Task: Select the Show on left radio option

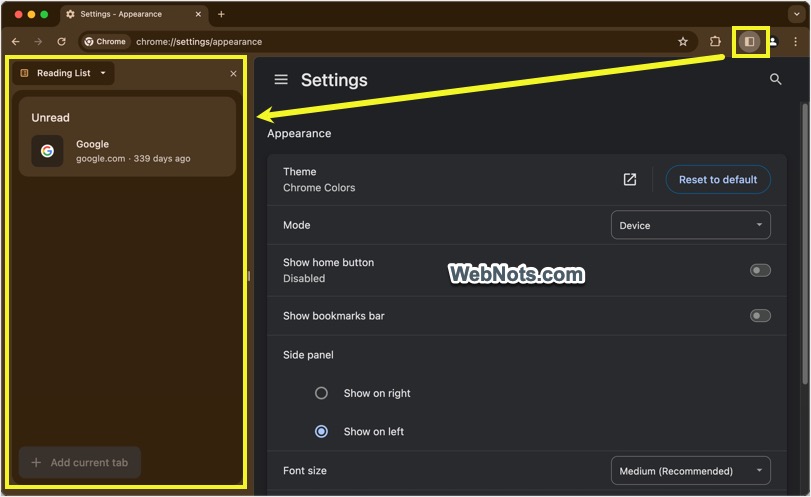Action: point(321,432)
